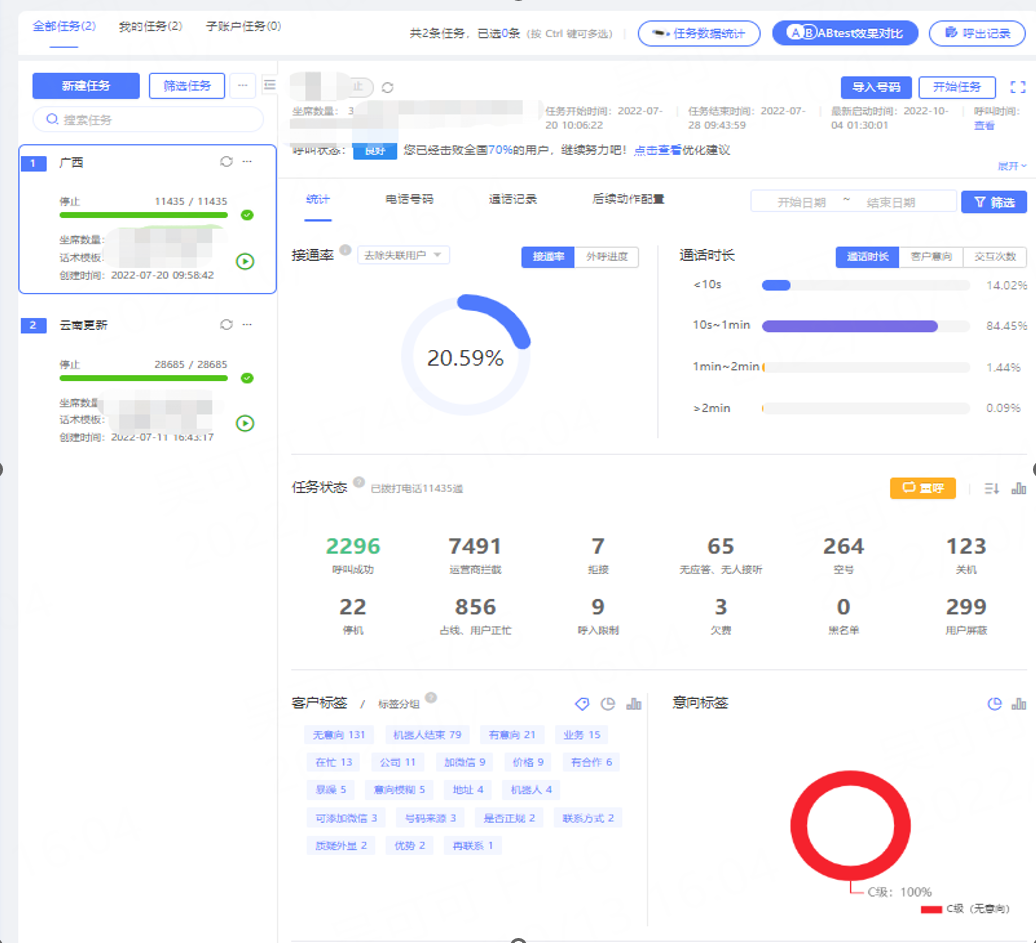Open the bar chart view in 任务状态

(1019, 488)
